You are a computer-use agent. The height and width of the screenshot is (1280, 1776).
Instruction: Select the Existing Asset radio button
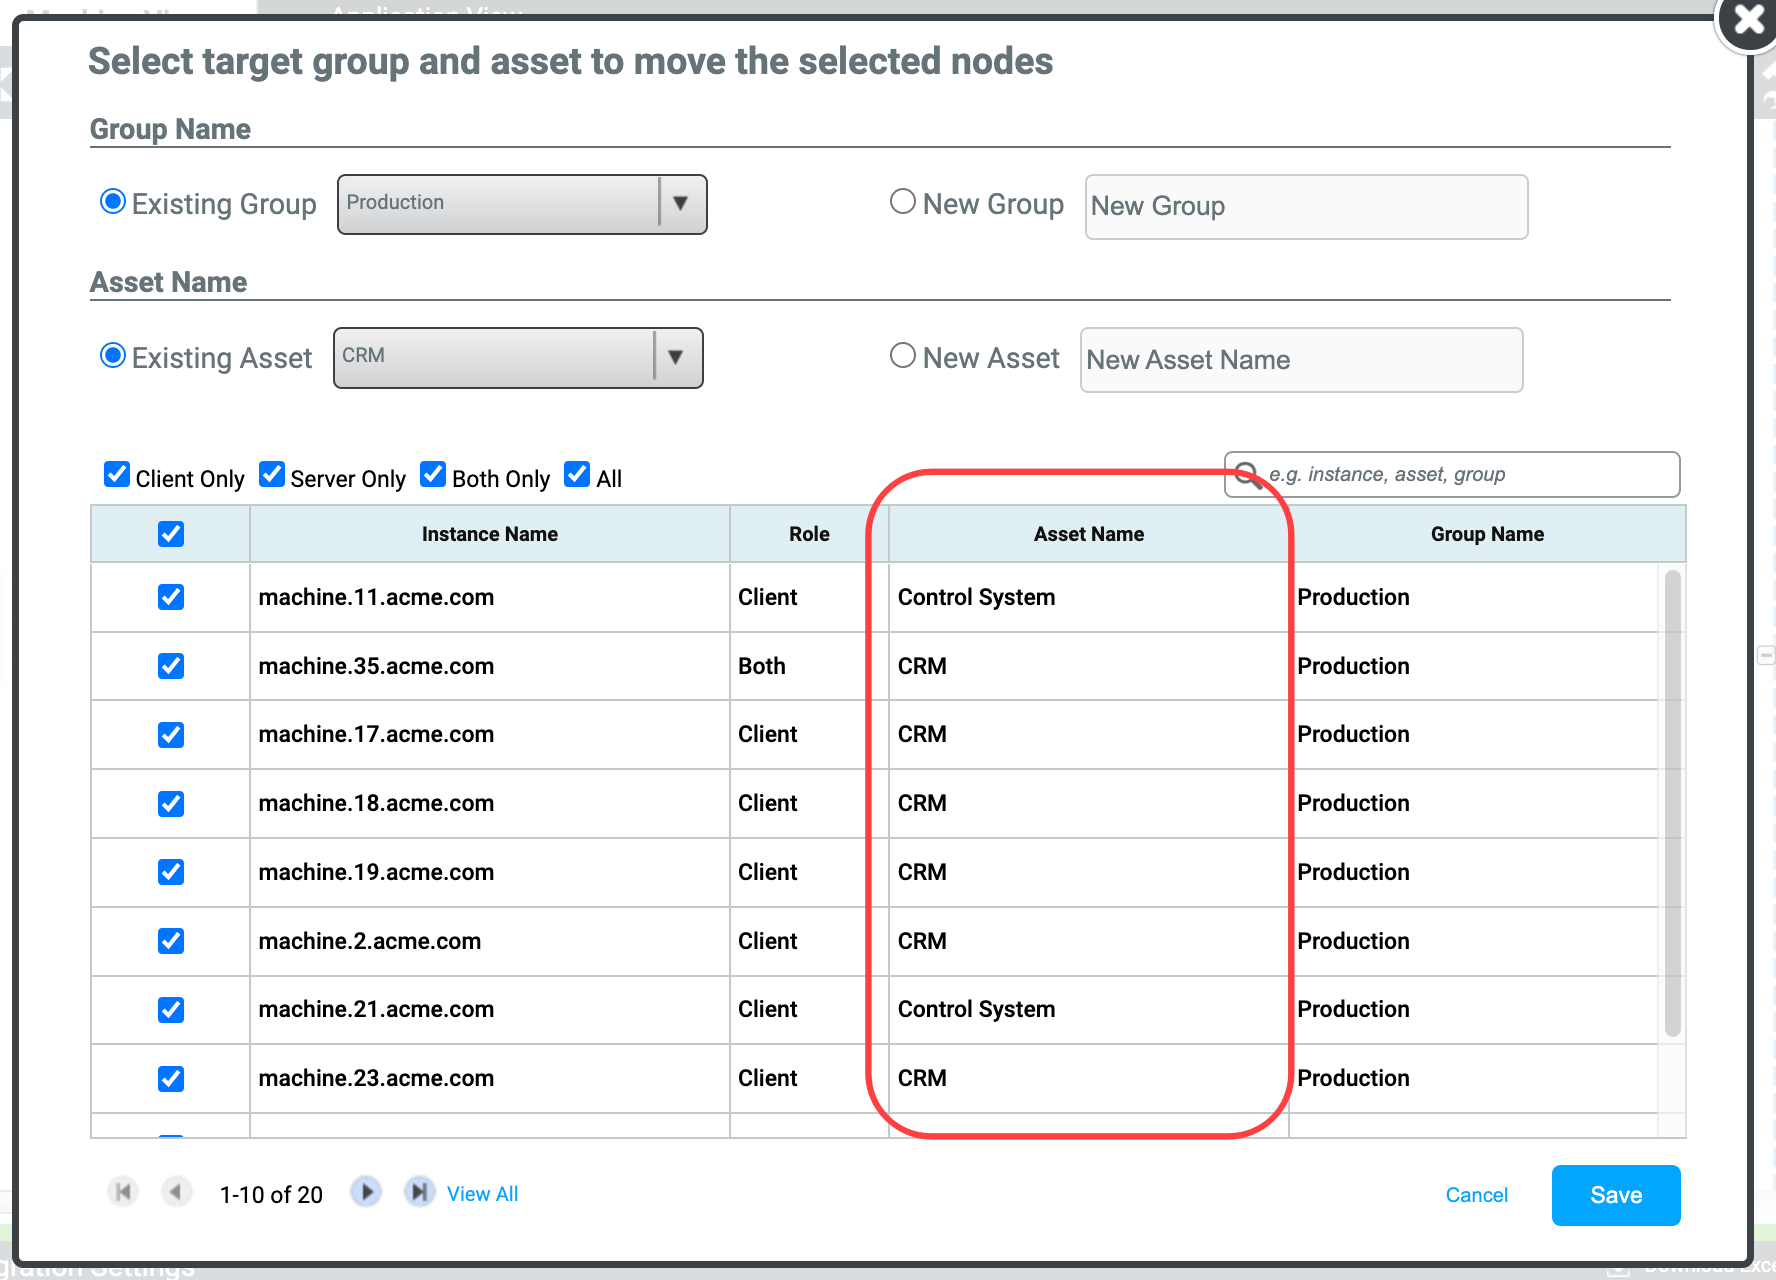113,355
